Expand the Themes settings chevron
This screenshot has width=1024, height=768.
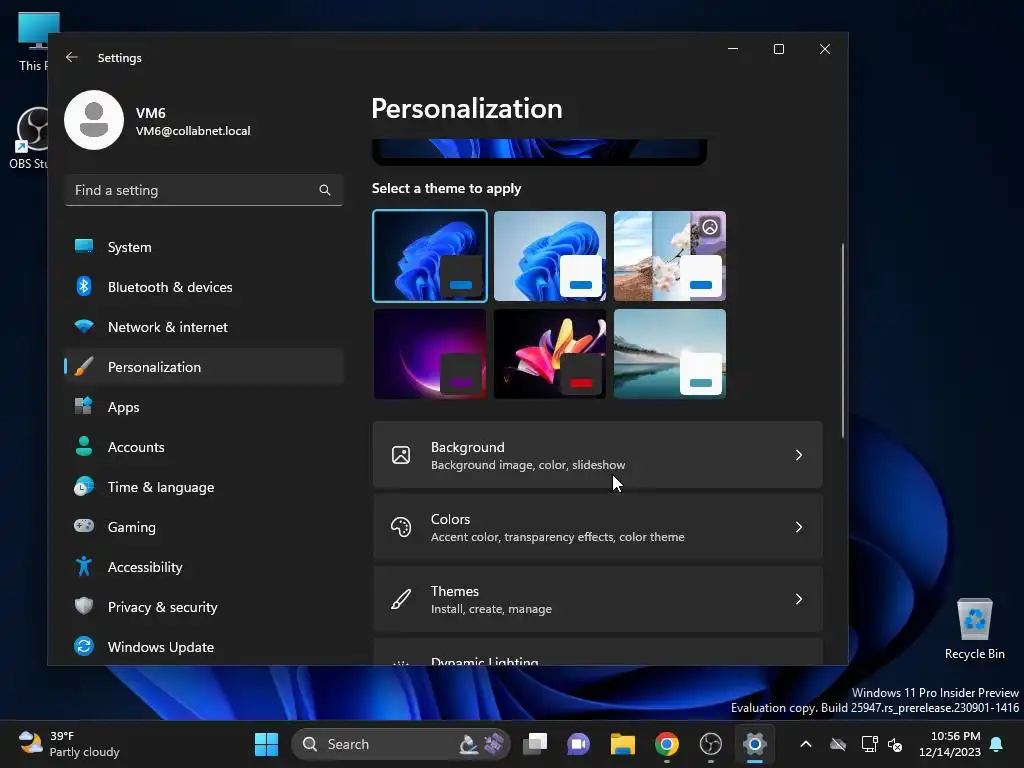pos(799,599)
